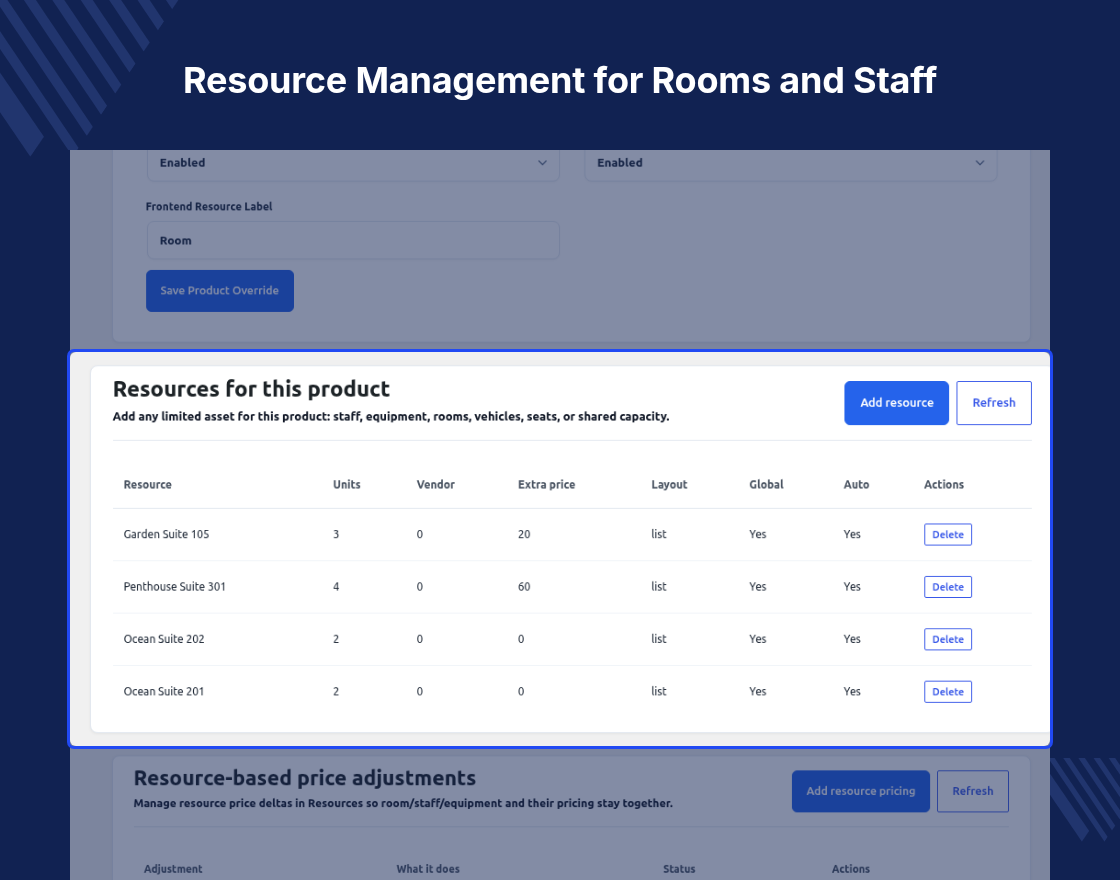This screenshot has width=1120, height=880.
Task: Click the Global column header
Action: pyautogui.click(x=766, y=484)
